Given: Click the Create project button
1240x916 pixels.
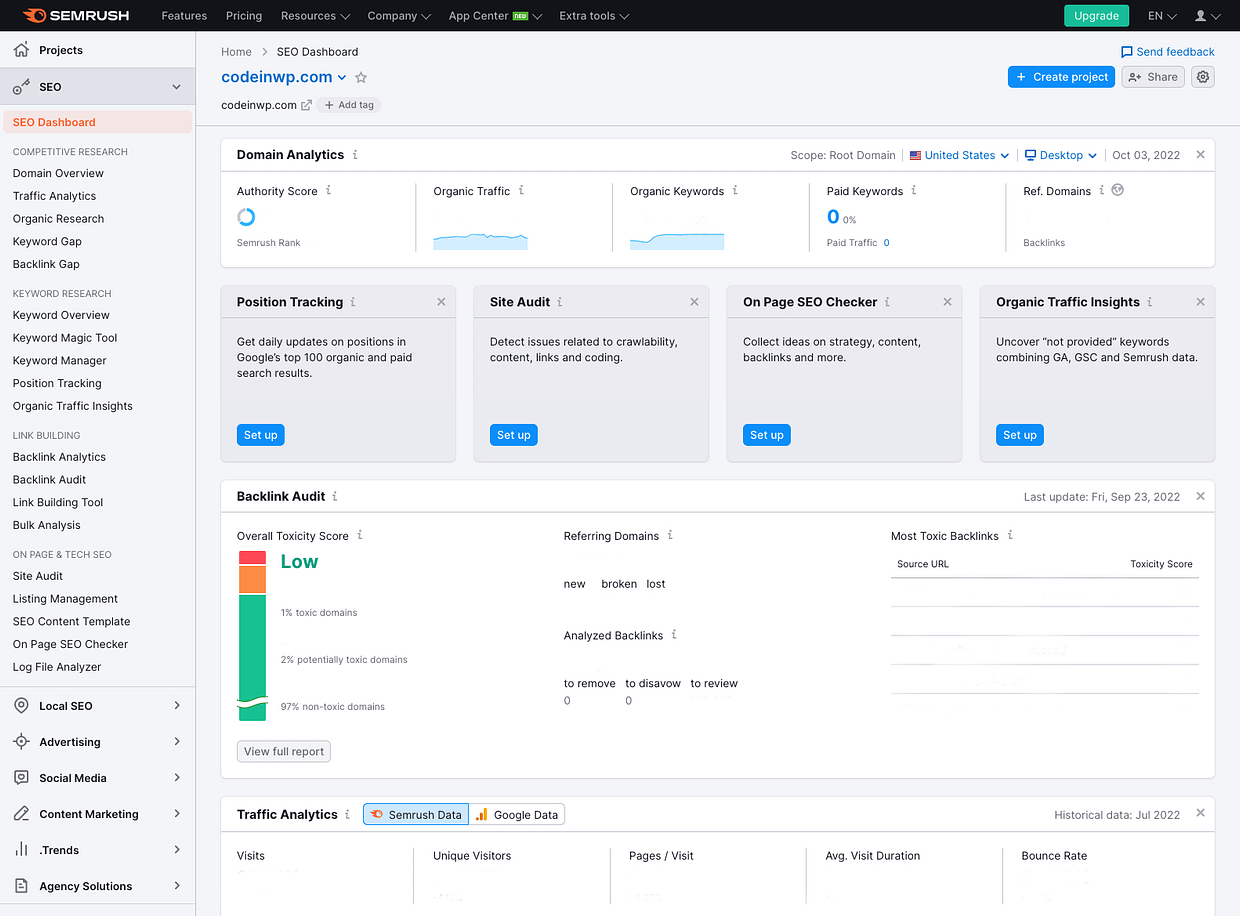Looking at the screenshot, I should [x=1061, y=76].
